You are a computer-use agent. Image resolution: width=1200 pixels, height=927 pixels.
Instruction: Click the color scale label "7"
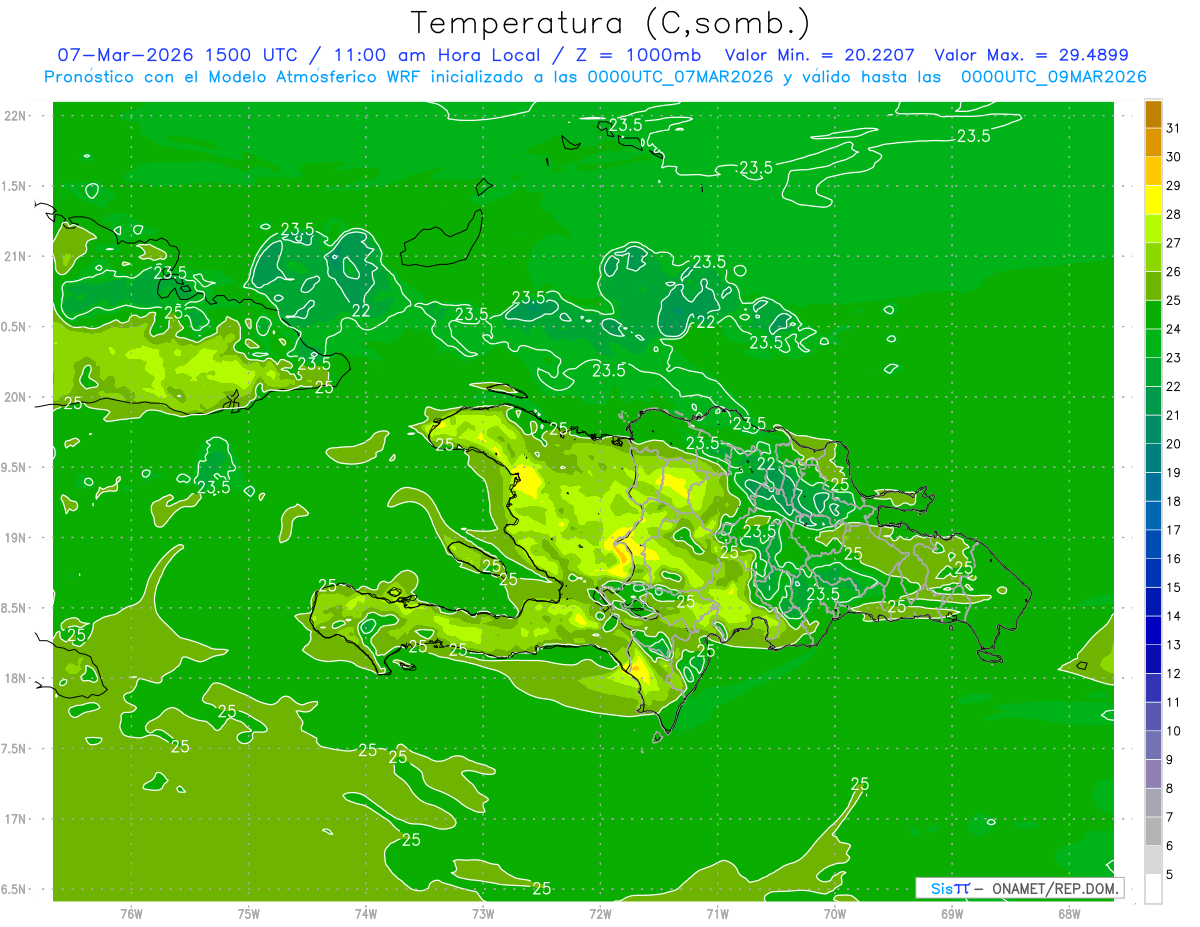(x=1170, y=818)
